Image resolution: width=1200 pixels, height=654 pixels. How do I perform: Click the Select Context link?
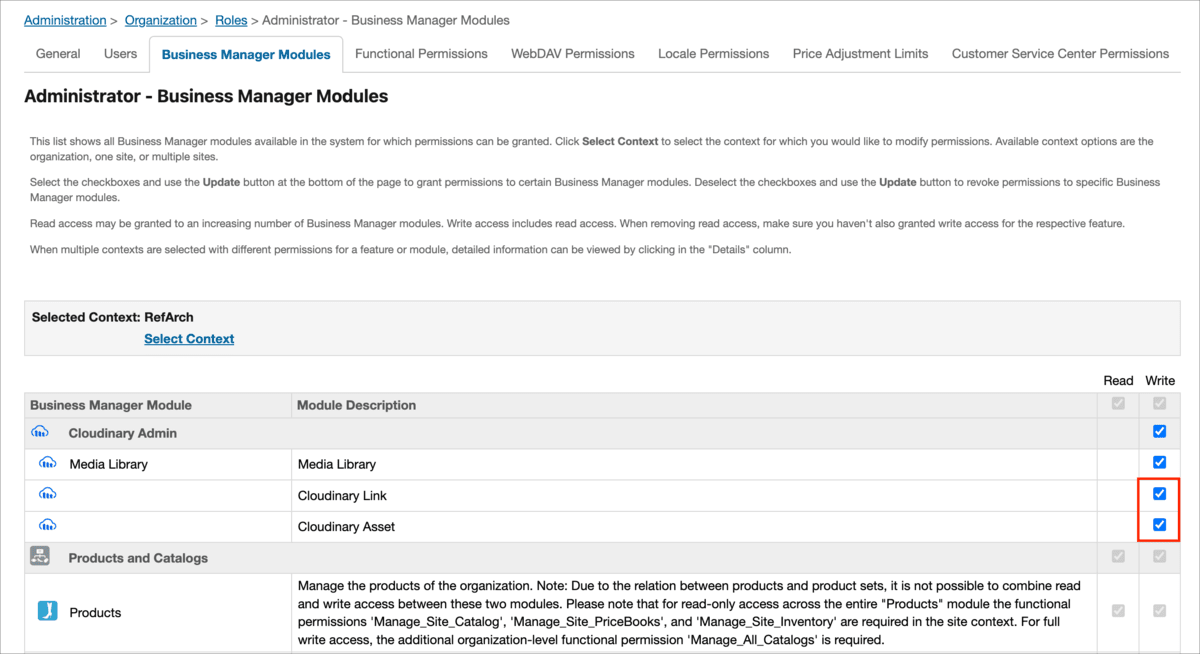coord(189,339)
